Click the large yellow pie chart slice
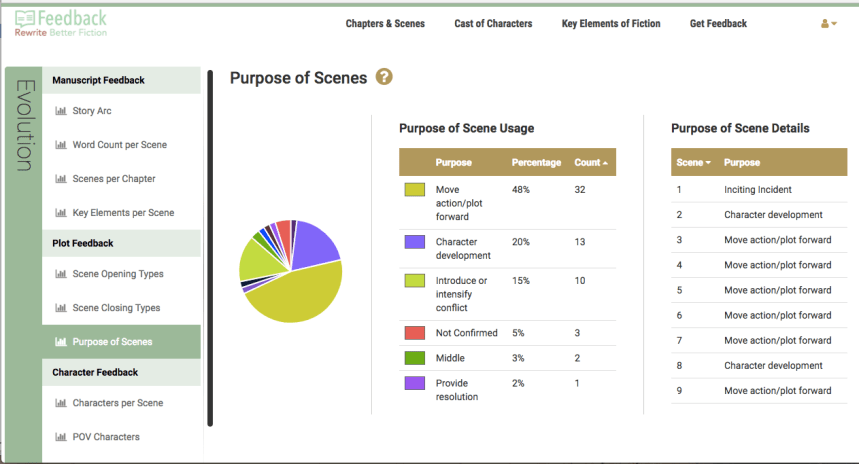859x464 pixels. pos(295,295)
